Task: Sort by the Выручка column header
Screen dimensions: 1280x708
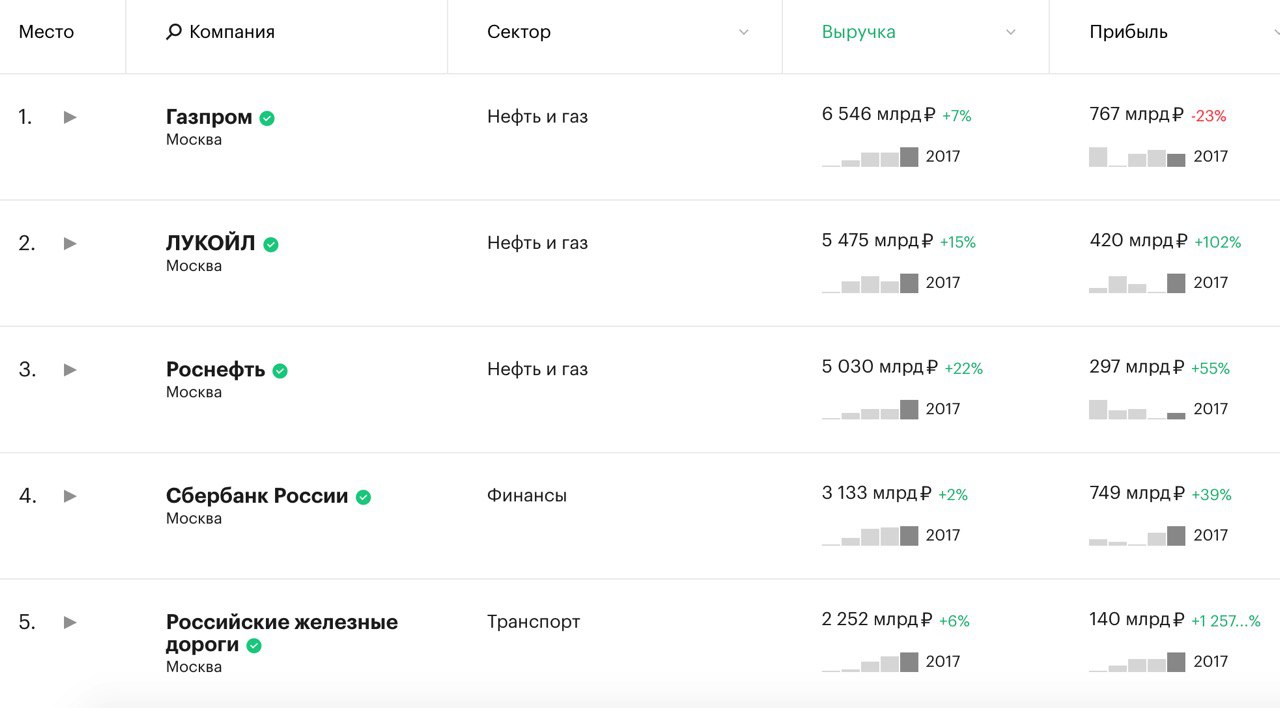Action: coord(859,32)
